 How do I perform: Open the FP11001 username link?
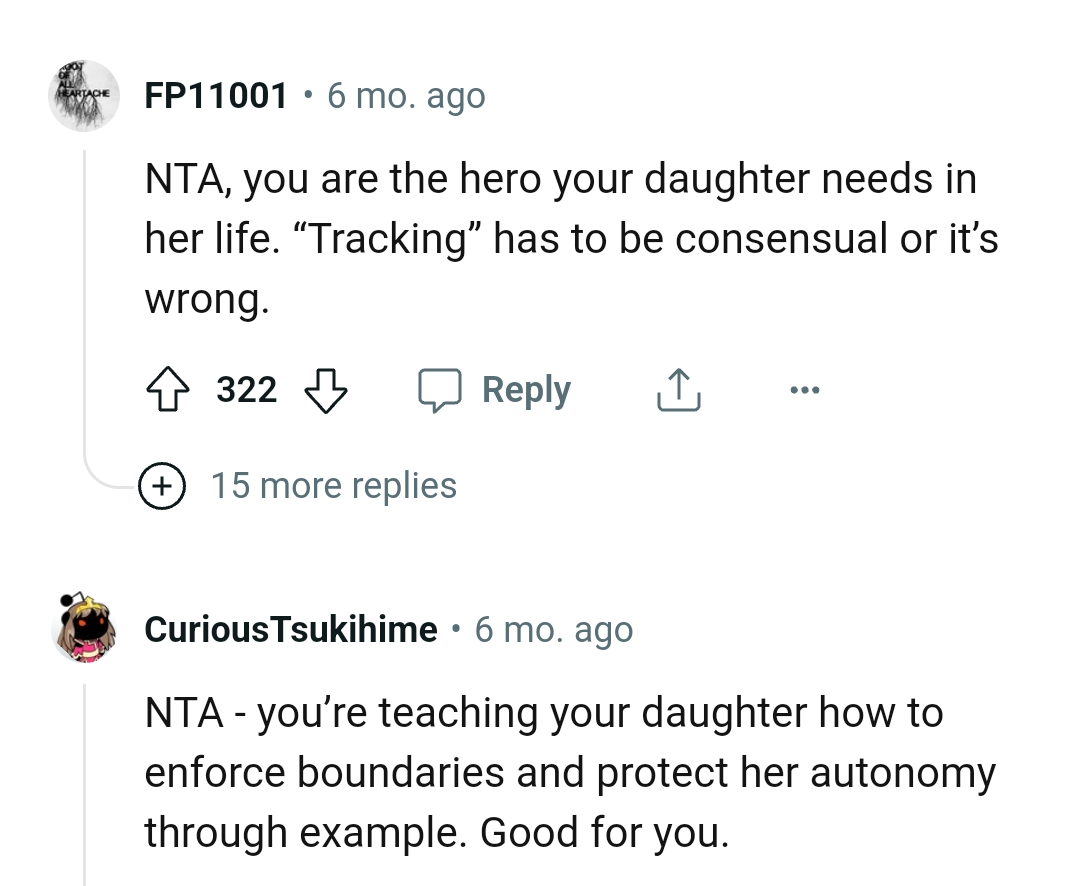217,96
